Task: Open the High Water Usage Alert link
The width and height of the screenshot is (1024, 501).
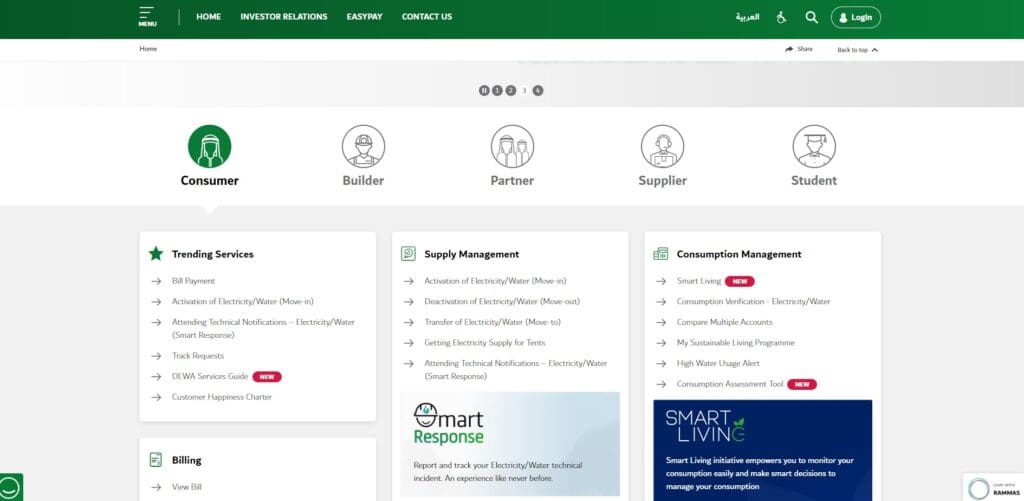Action: click(x=718, y=363)
